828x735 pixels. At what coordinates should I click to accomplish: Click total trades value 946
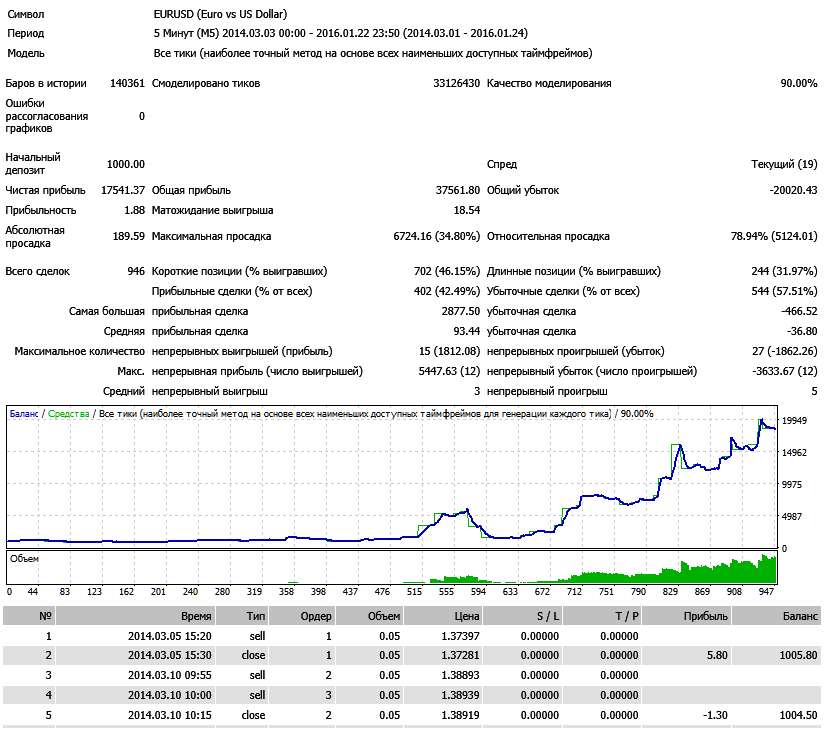pyautogui.click(x=136, y=271)
